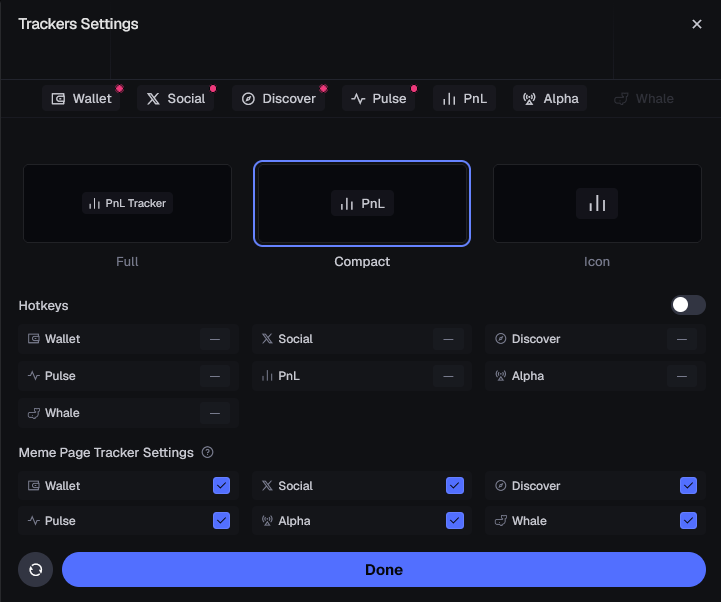Viewport: 721px width, 602px height.
Task: Uncheck Wallet in Meme Page Tracker Settings
Action: coord(221,486)
